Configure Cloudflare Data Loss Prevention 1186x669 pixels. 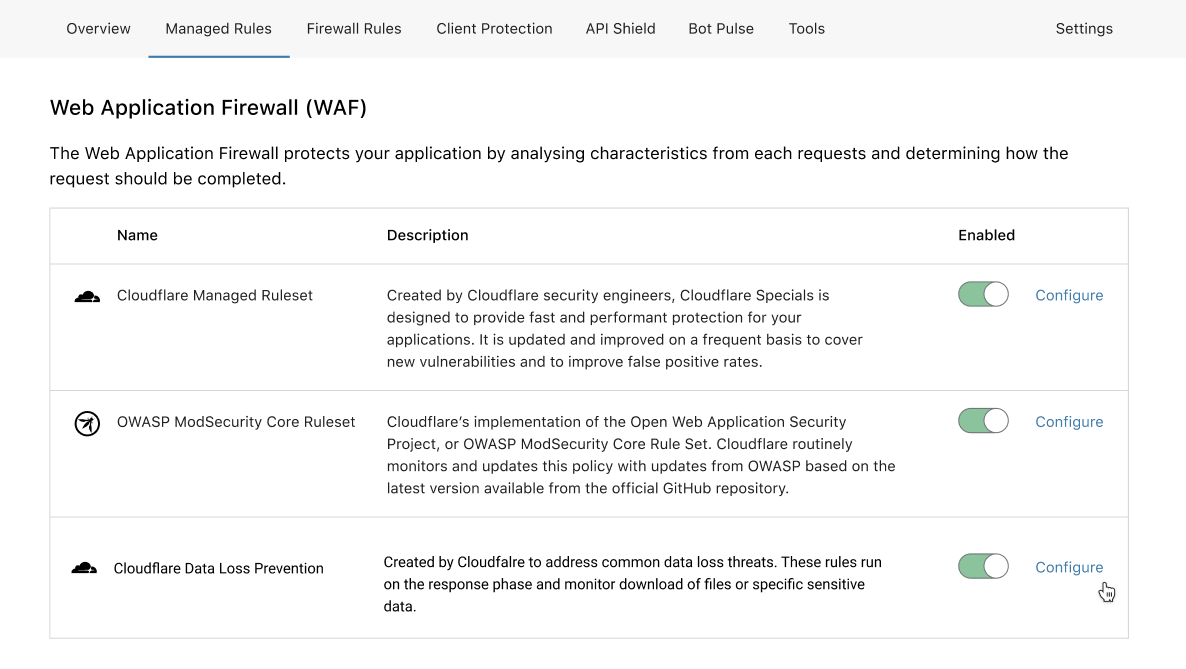click(x=1069, y=567)
